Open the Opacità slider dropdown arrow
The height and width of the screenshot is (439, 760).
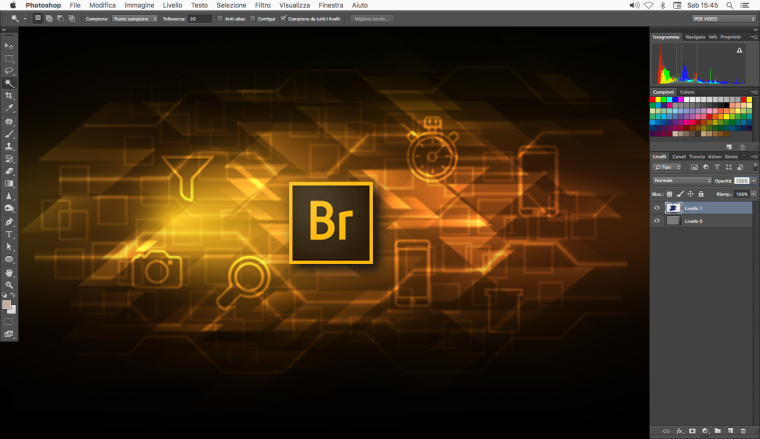(754, 180)
